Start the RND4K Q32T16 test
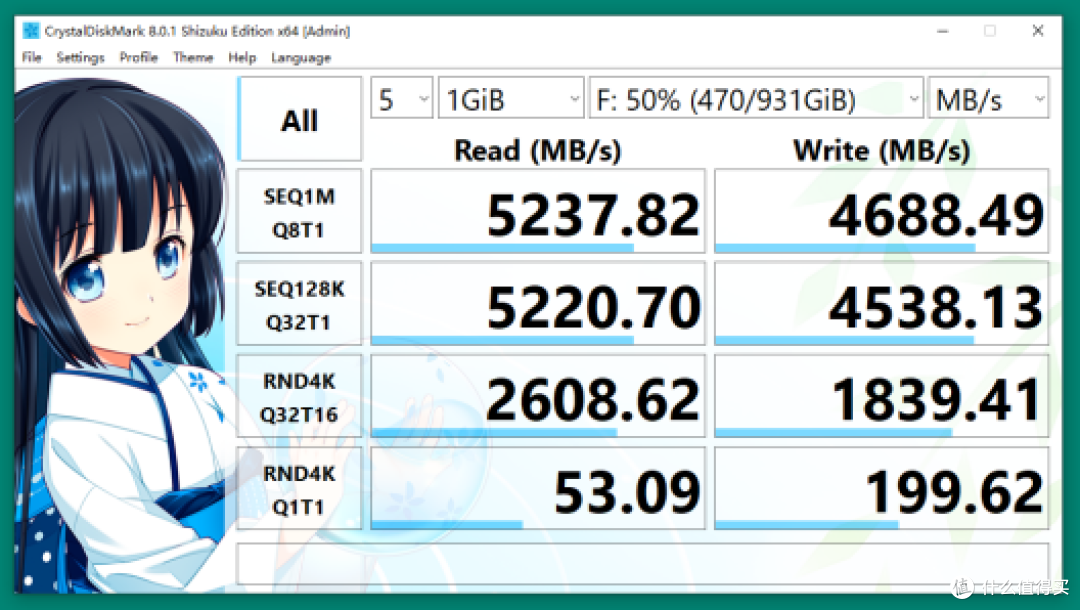 (299, 396)
